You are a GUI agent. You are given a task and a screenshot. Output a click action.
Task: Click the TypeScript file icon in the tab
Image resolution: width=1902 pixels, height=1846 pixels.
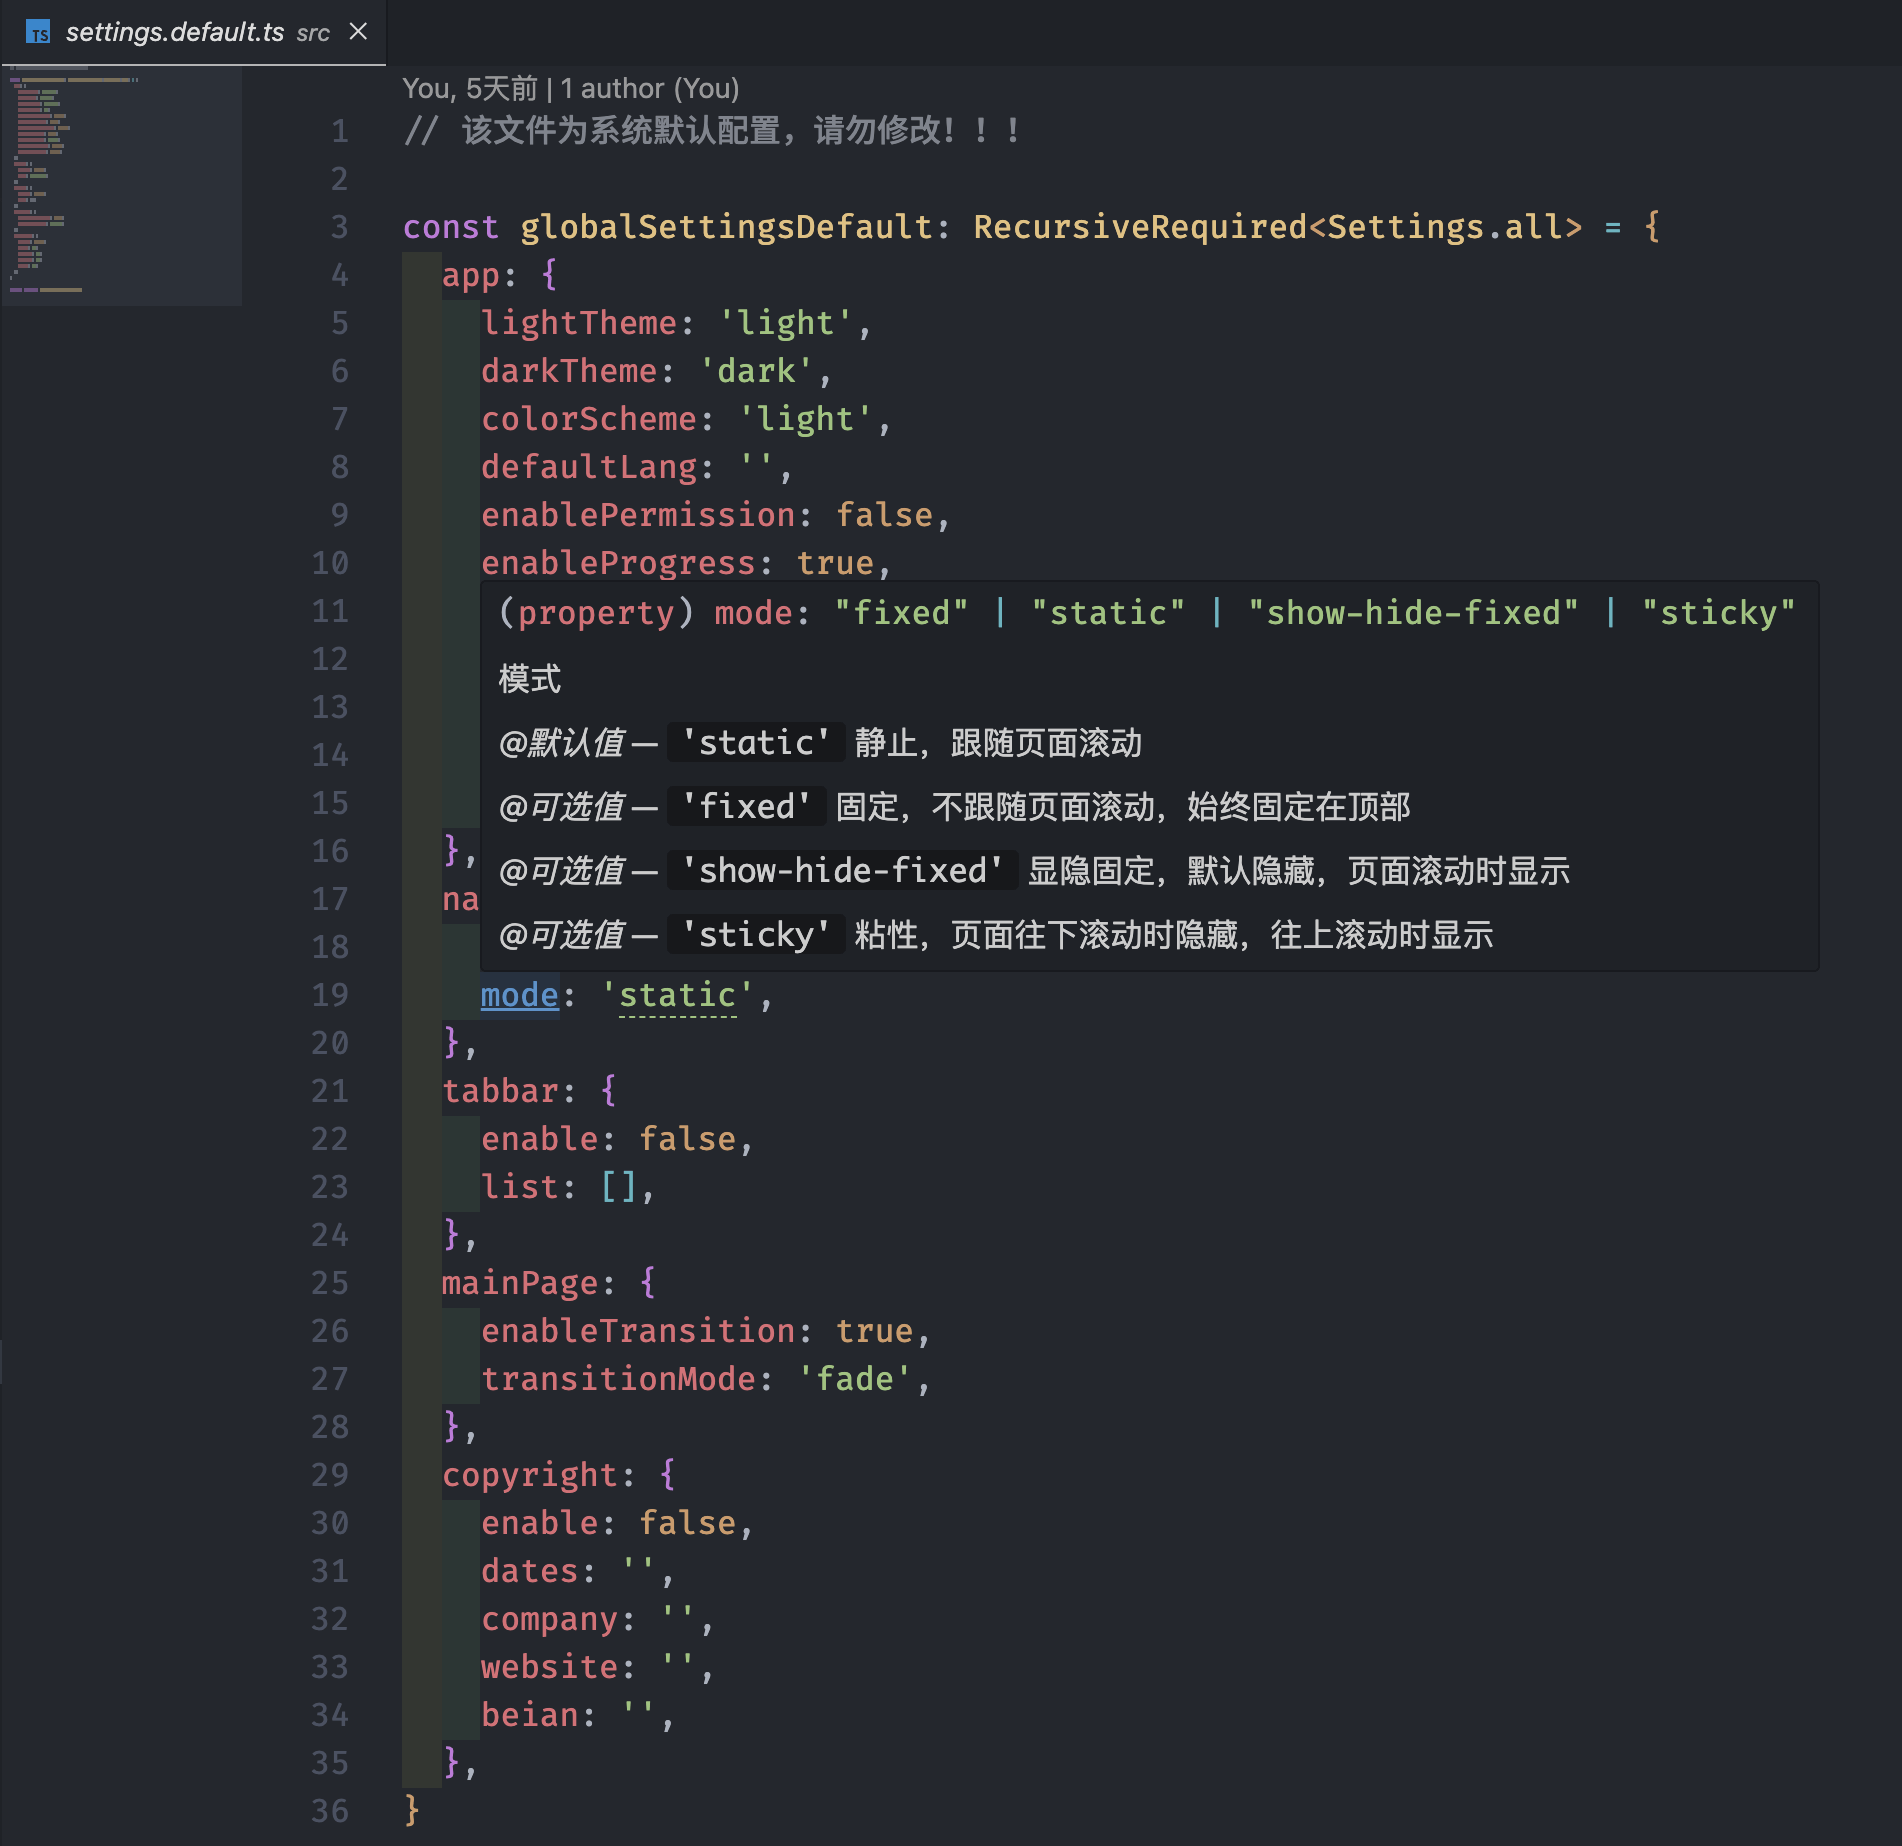38,33
